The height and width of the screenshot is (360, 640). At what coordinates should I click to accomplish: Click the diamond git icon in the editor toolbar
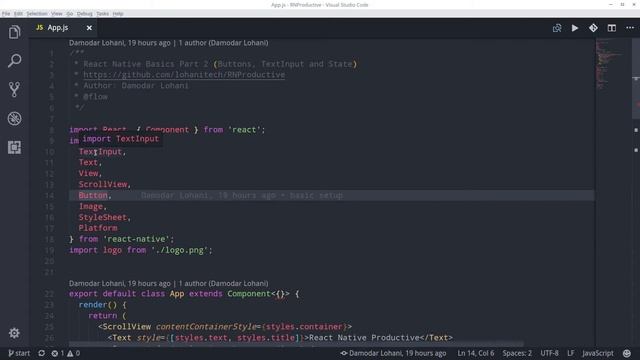[593, 28]
